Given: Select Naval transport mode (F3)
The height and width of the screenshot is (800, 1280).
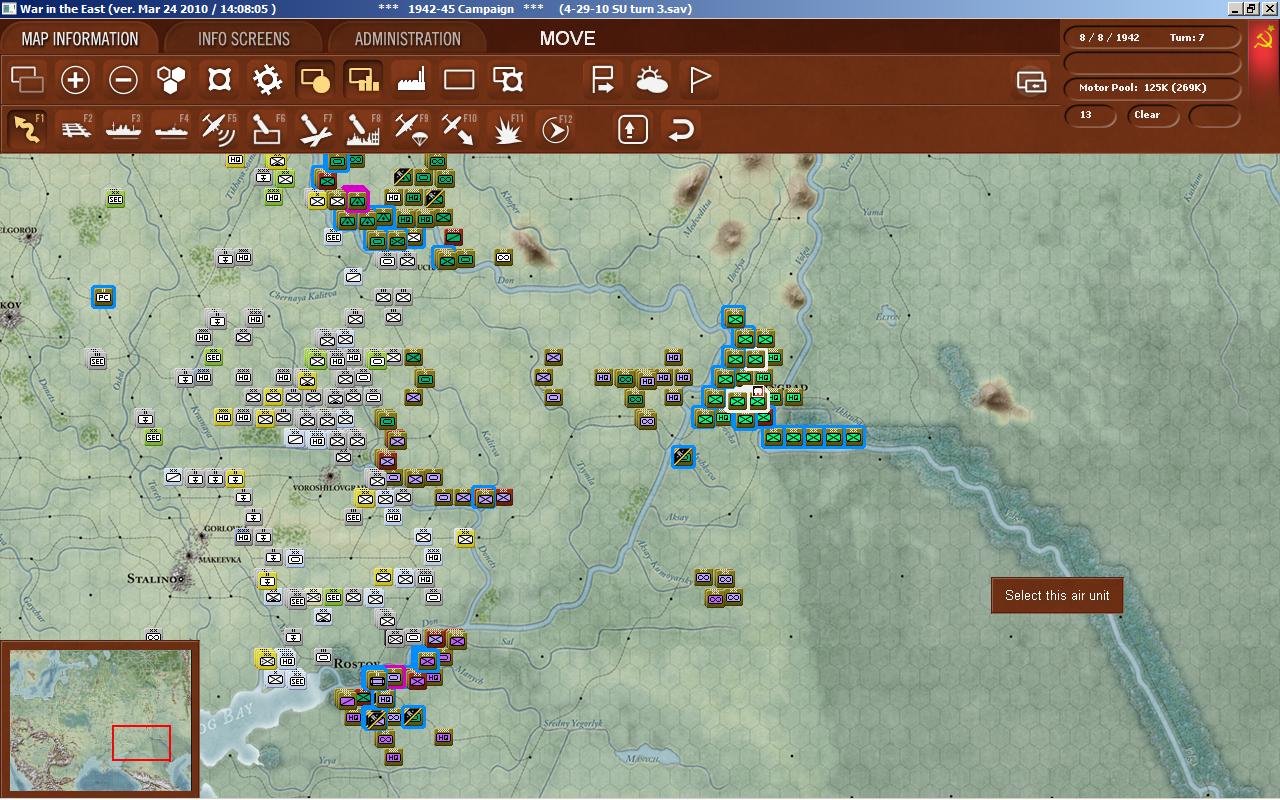Looking at the screenshot, I should (x=123, y=129).
